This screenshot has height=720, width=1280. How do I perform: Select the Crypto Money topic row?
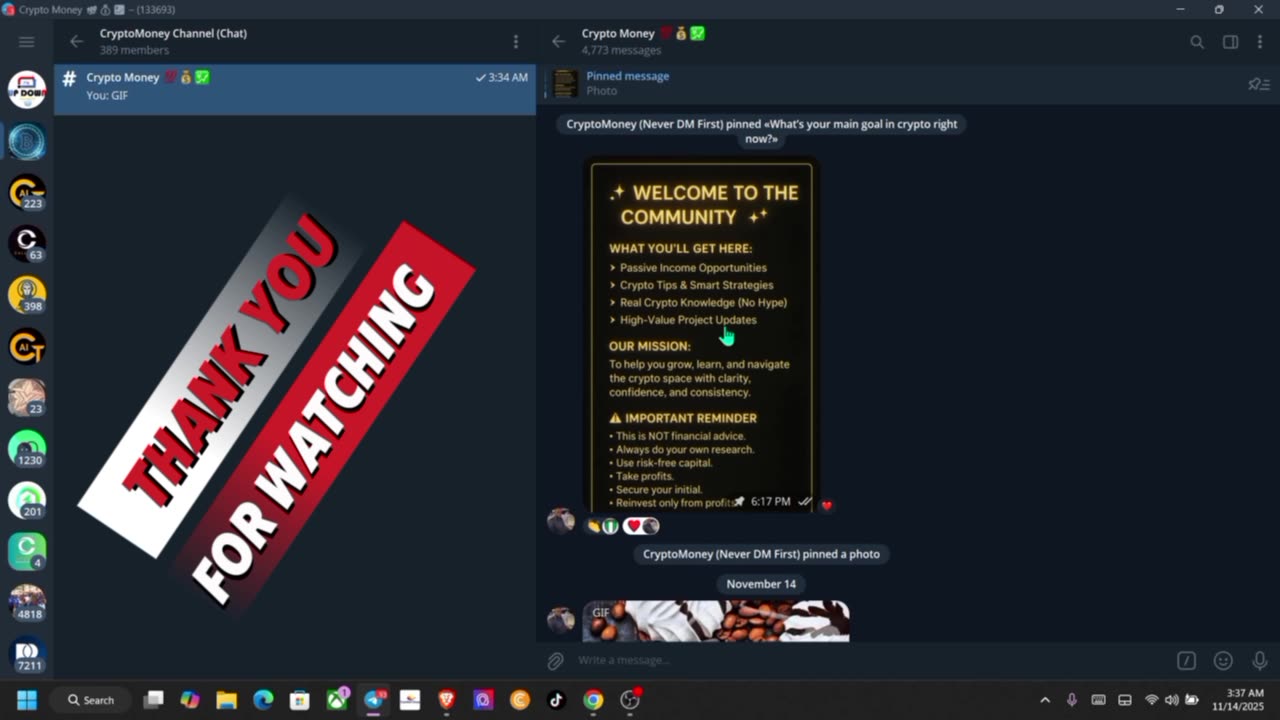pos(295,88)
